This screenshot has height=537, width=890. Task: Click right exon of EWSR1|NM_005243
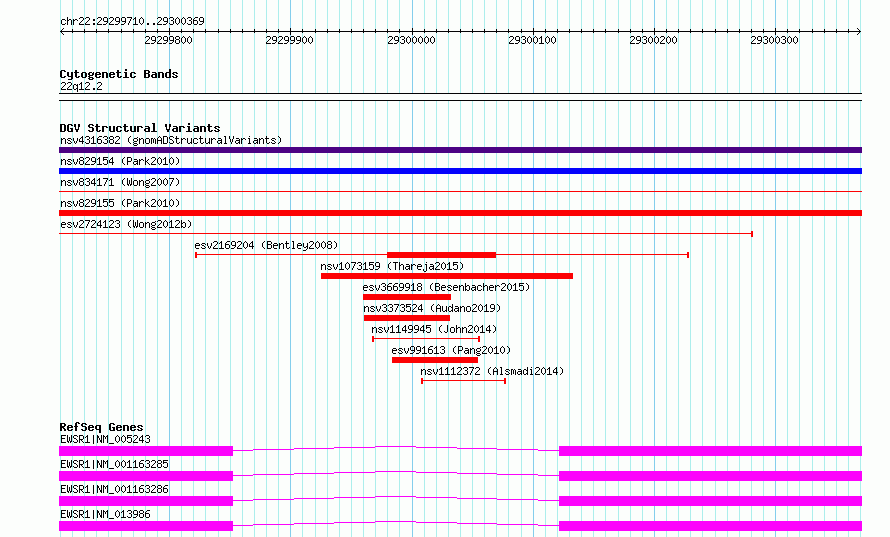coord(711,451)
